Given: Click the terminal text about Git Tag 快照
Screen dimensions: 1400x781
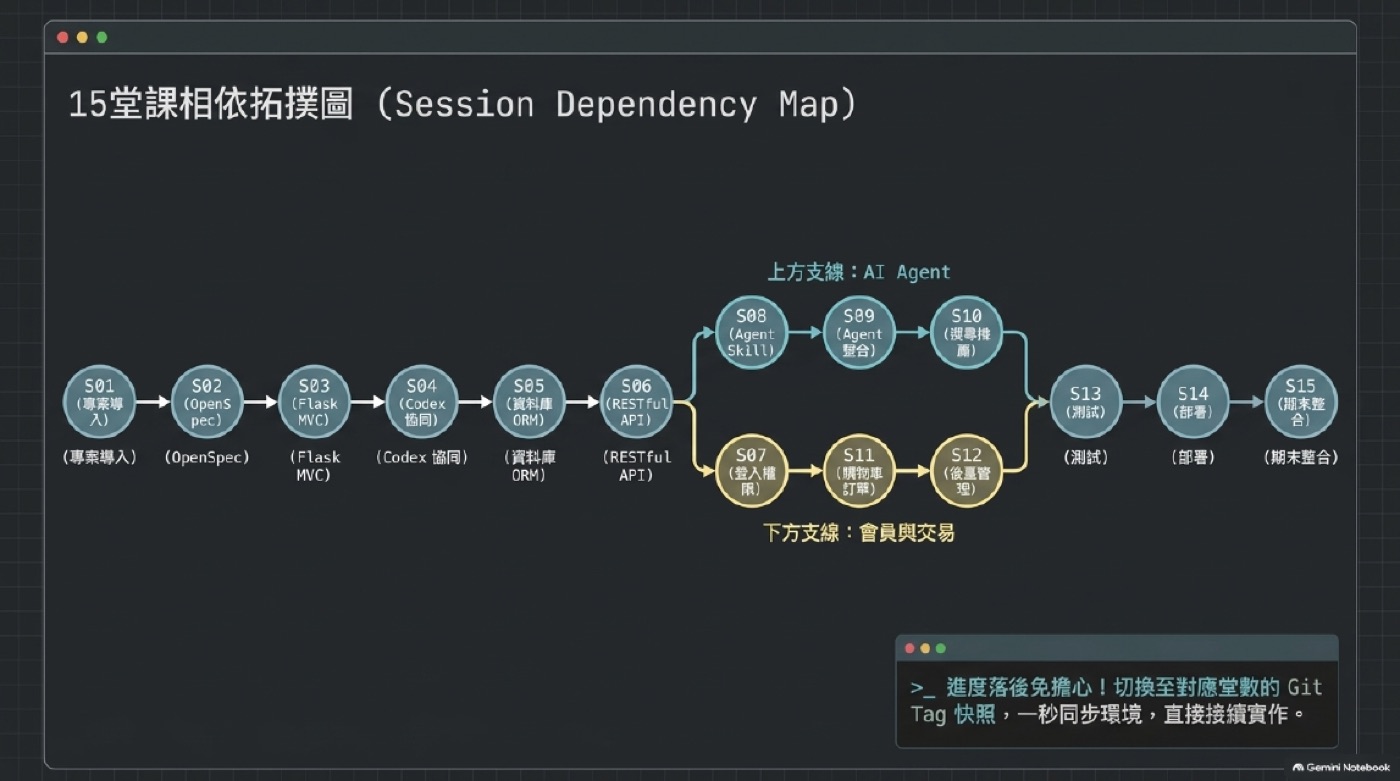Looking at the screenshot, I should tap(1116, 701).
